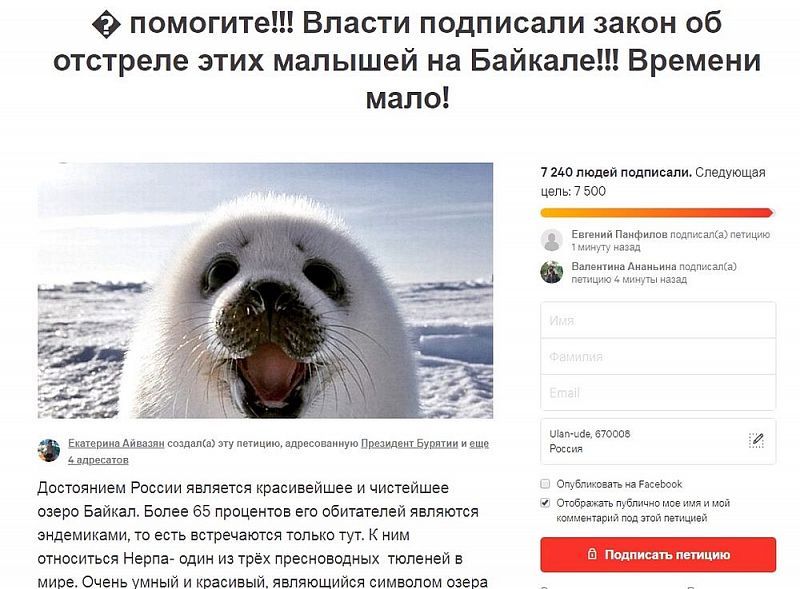This screenshot has height=589, width=800.
Task: Click into the Фамилия field
Action: pos(658,356)
